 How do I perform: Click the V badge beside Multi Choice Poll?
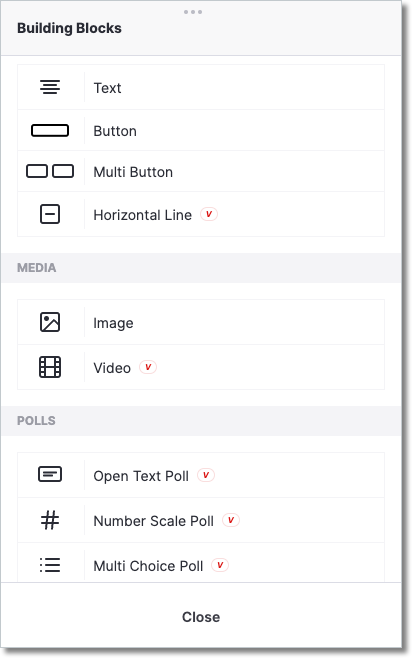[x=220, y=565]
